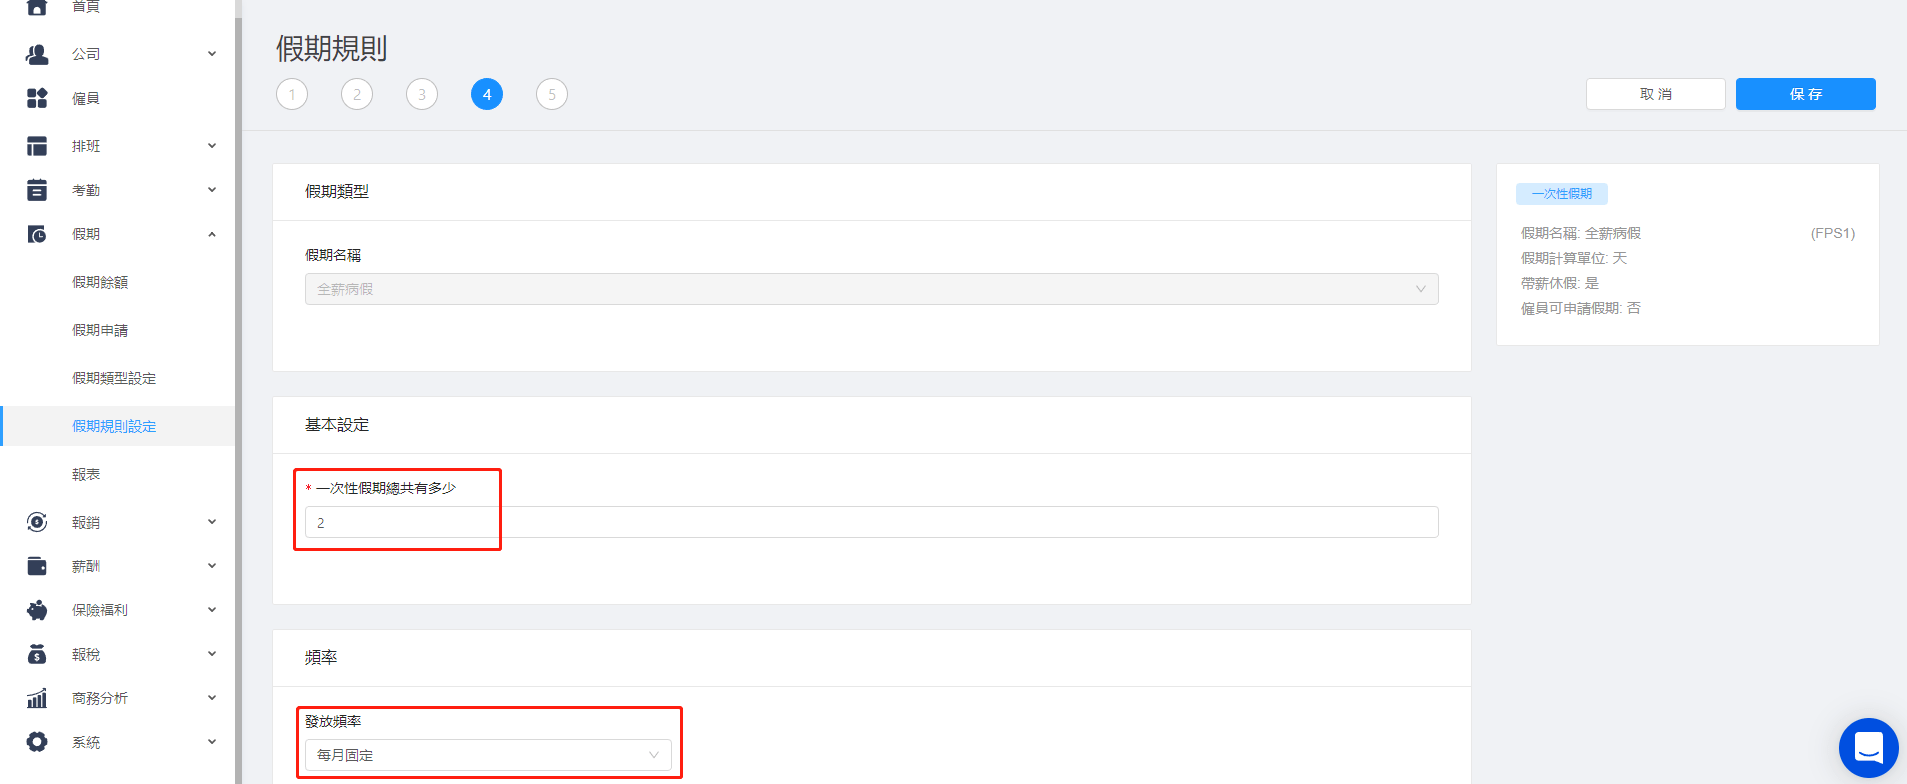This screenshot has width=1907, height=784.
Task: Open 假期類型設定 submenu item
Action: (x=114, y=378)
